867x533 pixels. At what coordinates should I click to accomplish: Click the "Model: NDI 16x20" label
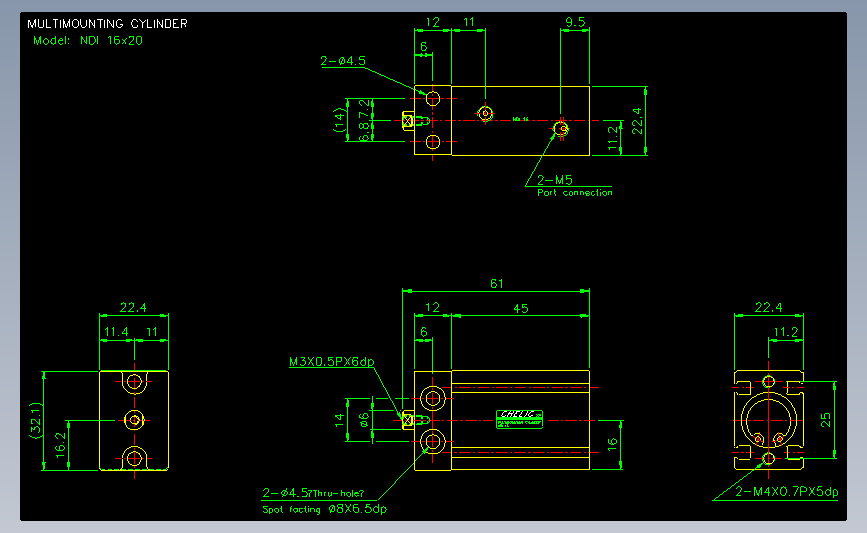88,40
